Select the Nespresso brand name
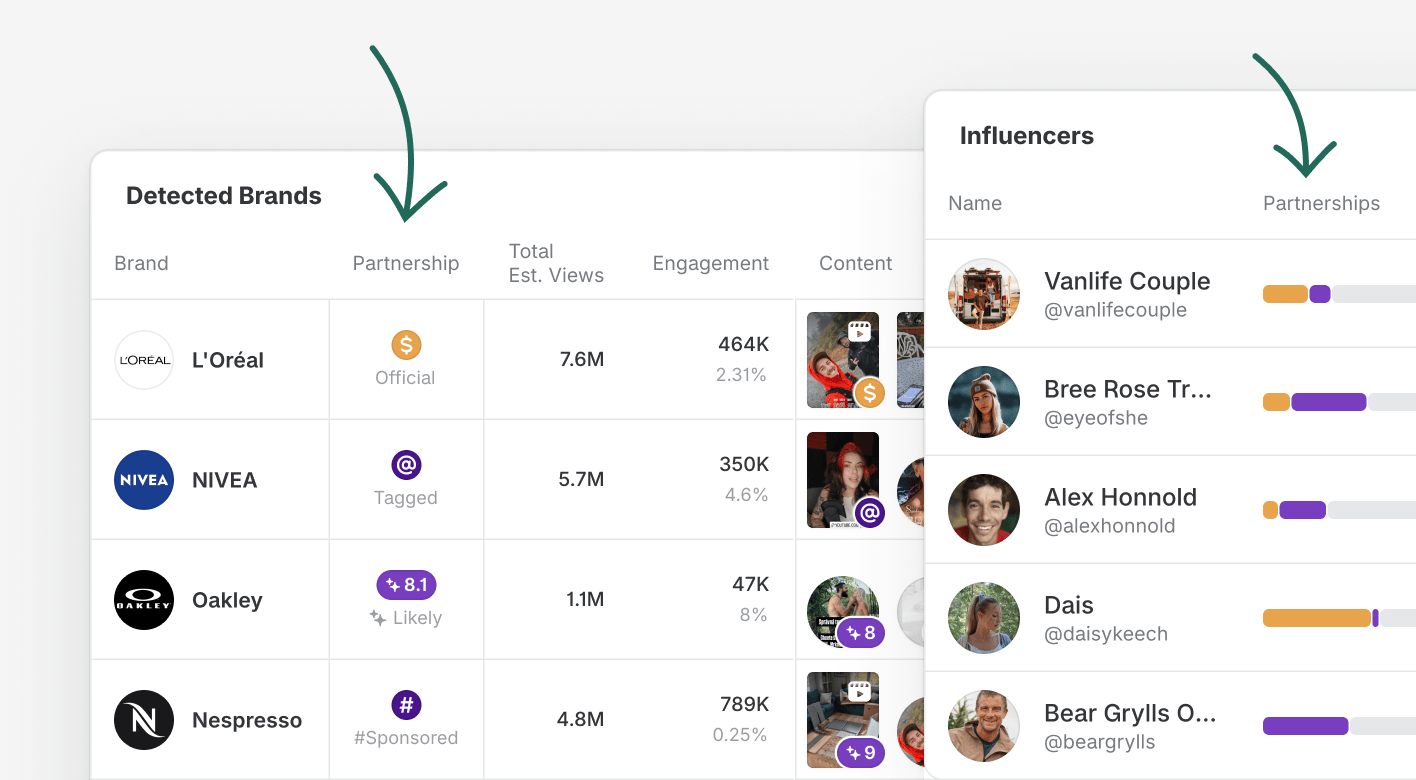This screenshot has width=1416, height=780. click(x=247, y=720)
